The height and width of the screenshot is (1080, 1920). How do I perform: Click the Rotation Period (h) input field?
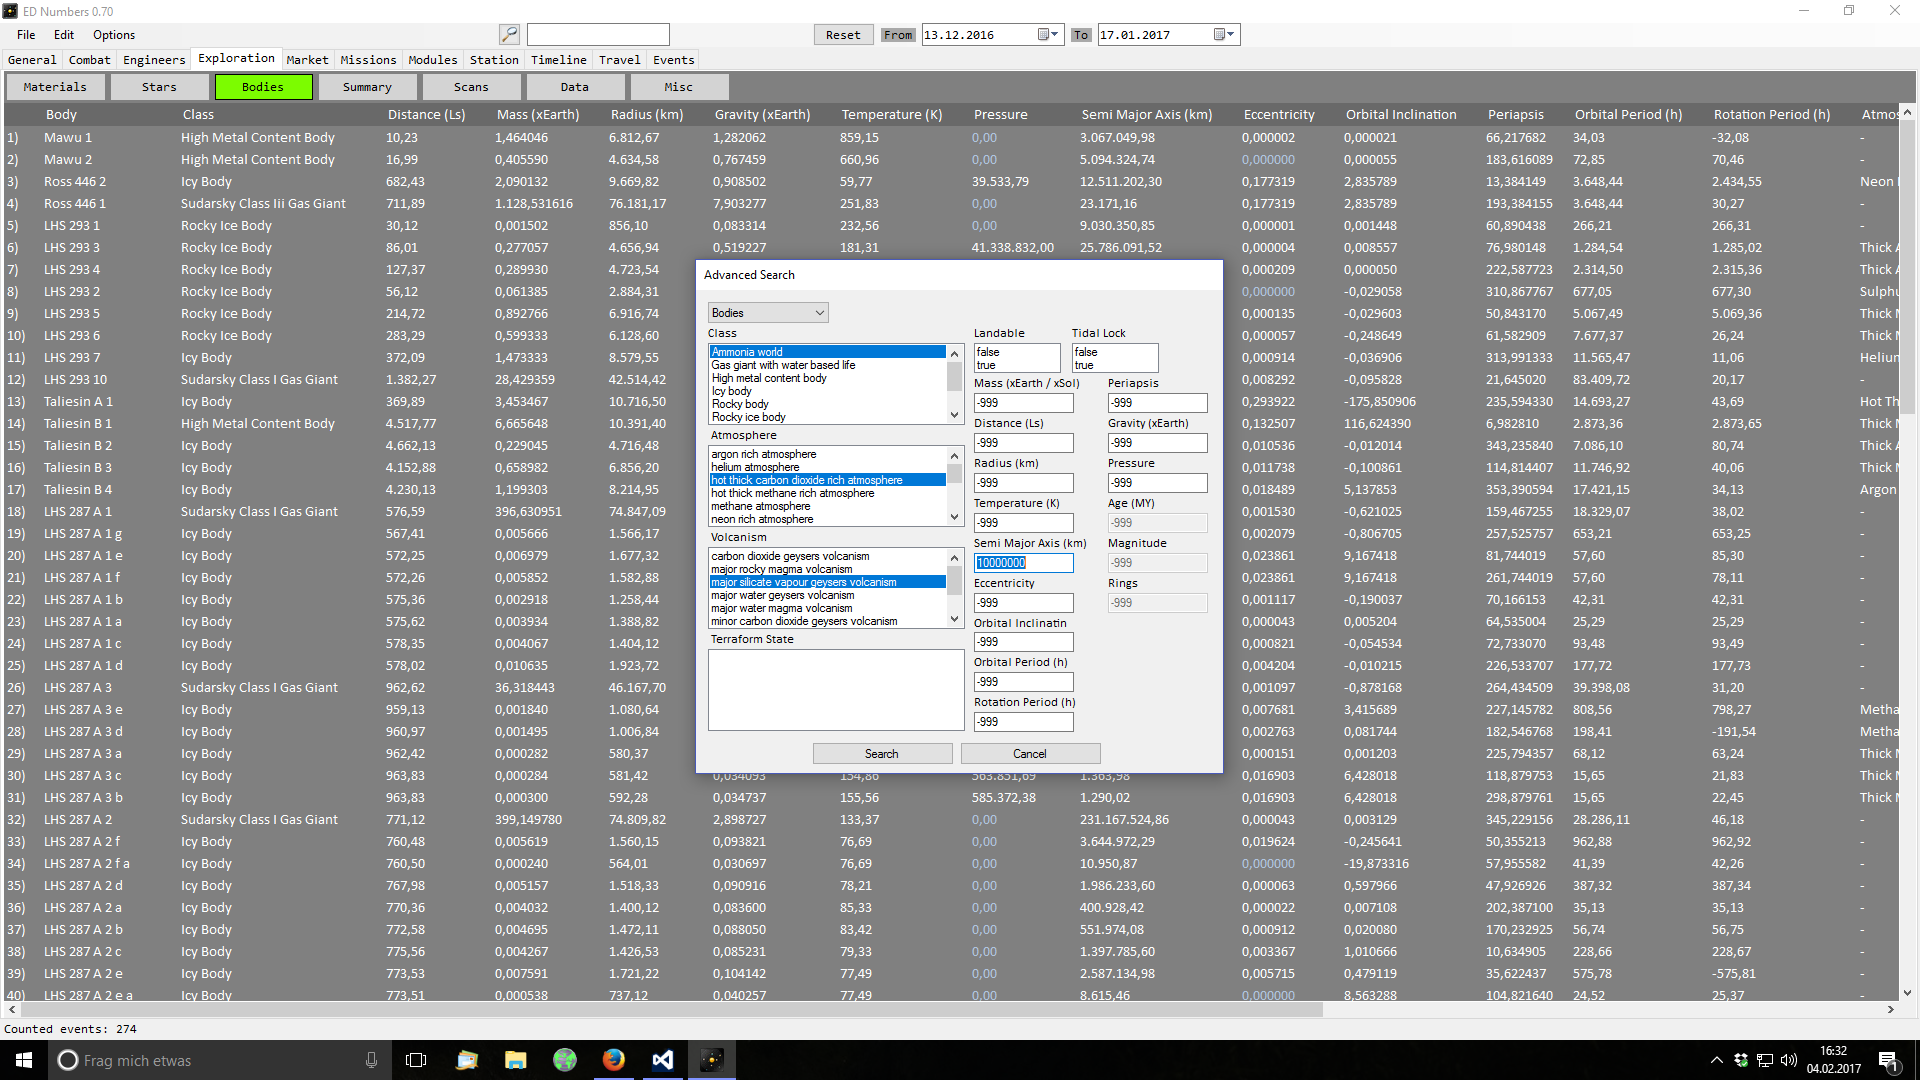click(1023, 722)
